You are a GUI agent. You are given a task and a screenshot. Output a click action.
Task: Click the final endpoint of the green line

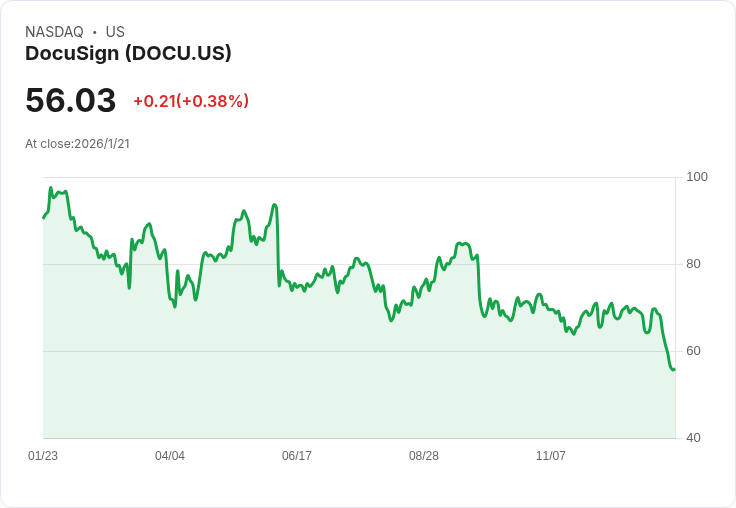(x=674, y=369)
